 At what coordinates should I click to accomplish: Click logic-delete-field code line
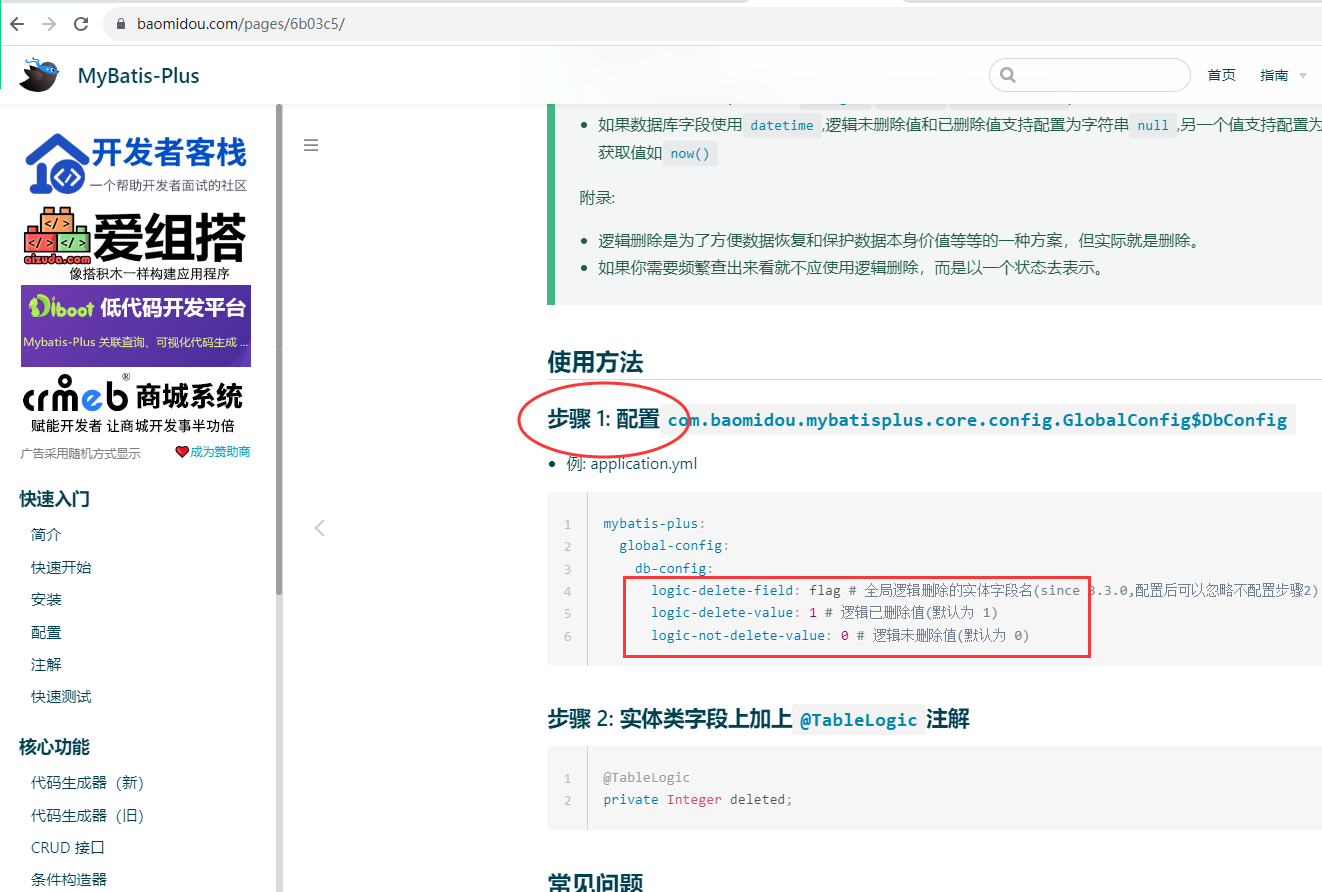[985, 590]
